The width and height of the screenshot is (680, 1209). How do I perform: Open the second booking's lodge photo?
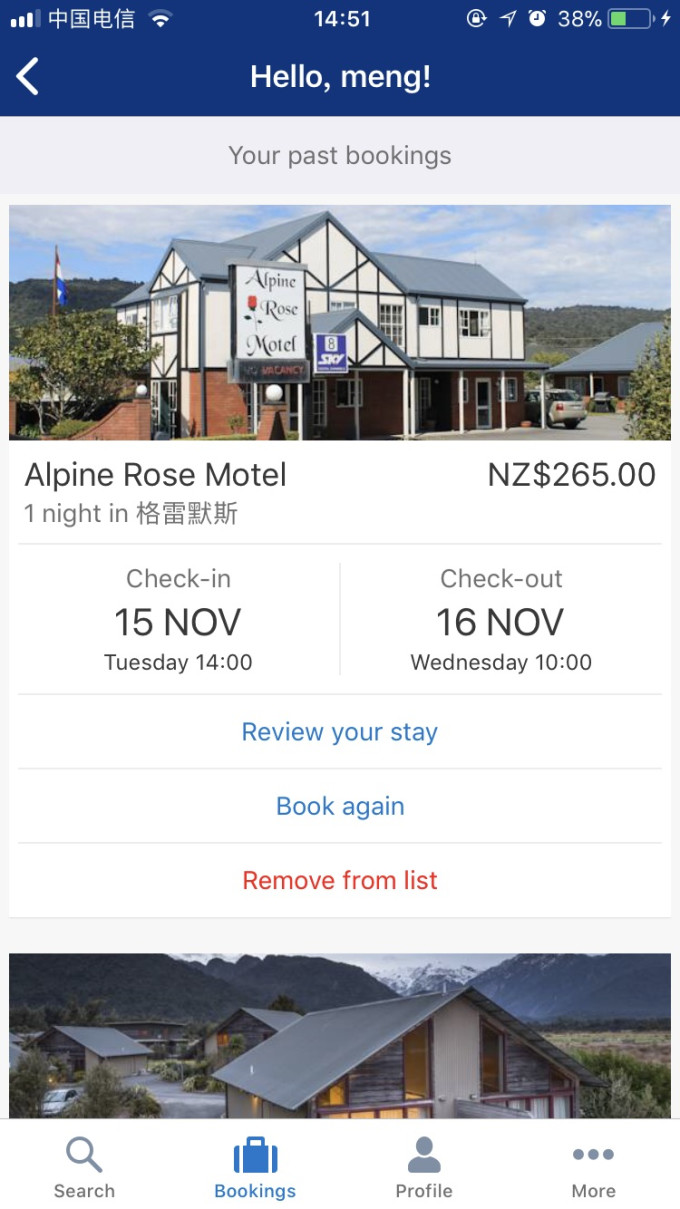[x=340, y=1035]
